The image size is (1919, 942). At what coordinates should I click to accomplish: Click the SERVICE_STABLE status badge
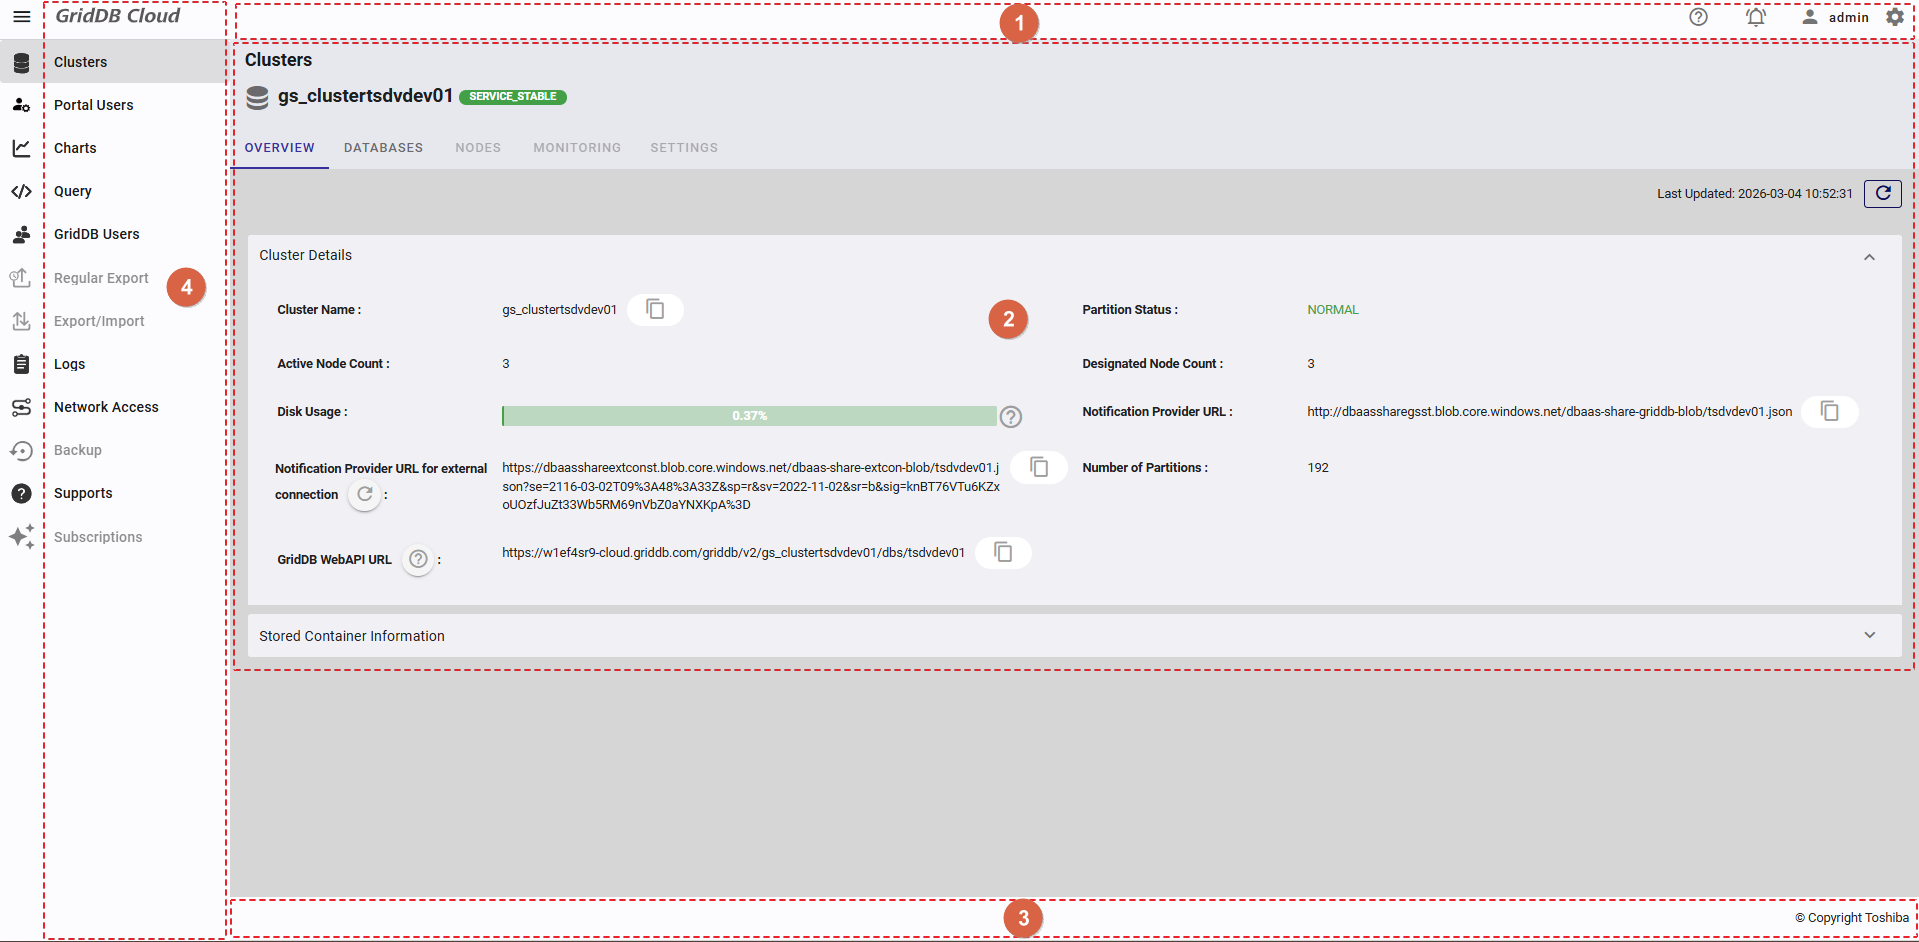click(513, 97)
